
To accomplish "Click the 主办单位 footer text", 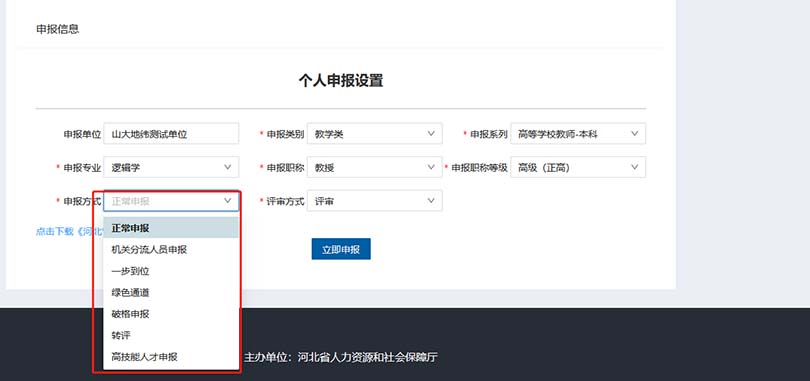I will pyautogui.click(x=341, y=357).
